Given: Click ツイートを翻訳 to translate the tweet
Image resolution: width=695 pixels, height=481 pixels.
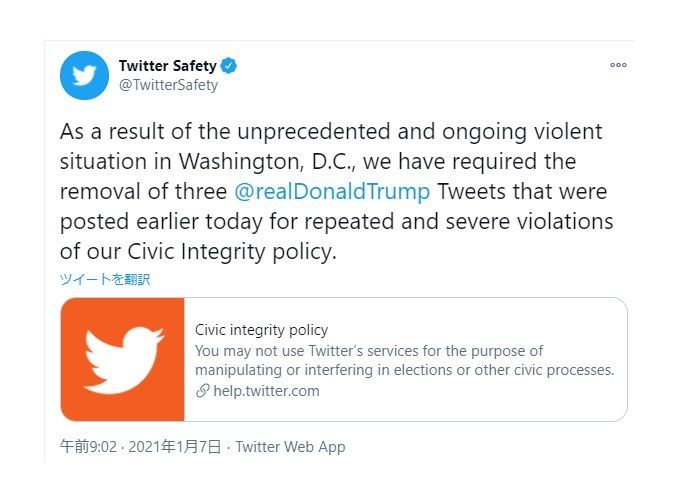Looking at the screenshot, I should [x=105, y=279].
